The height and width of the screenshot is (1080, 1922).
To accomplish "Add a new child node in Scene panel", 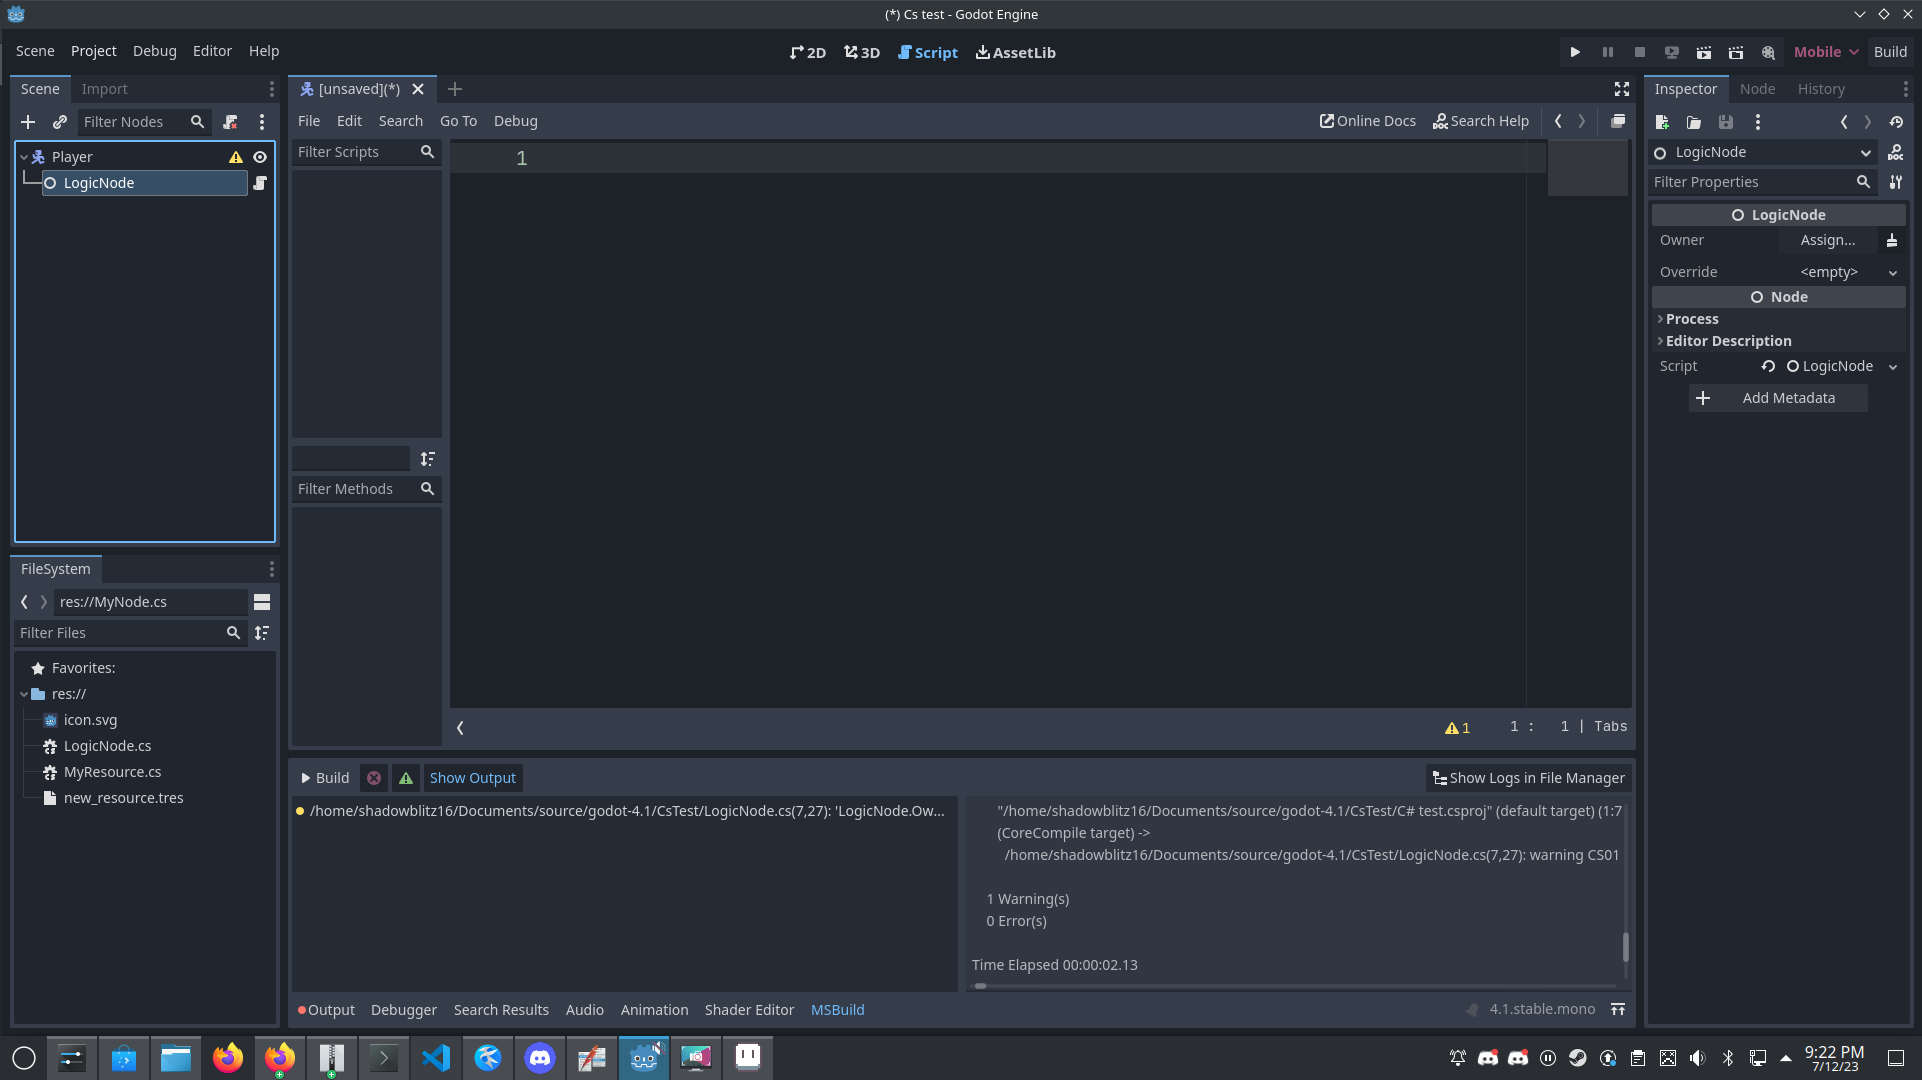I will pos(27,122).
